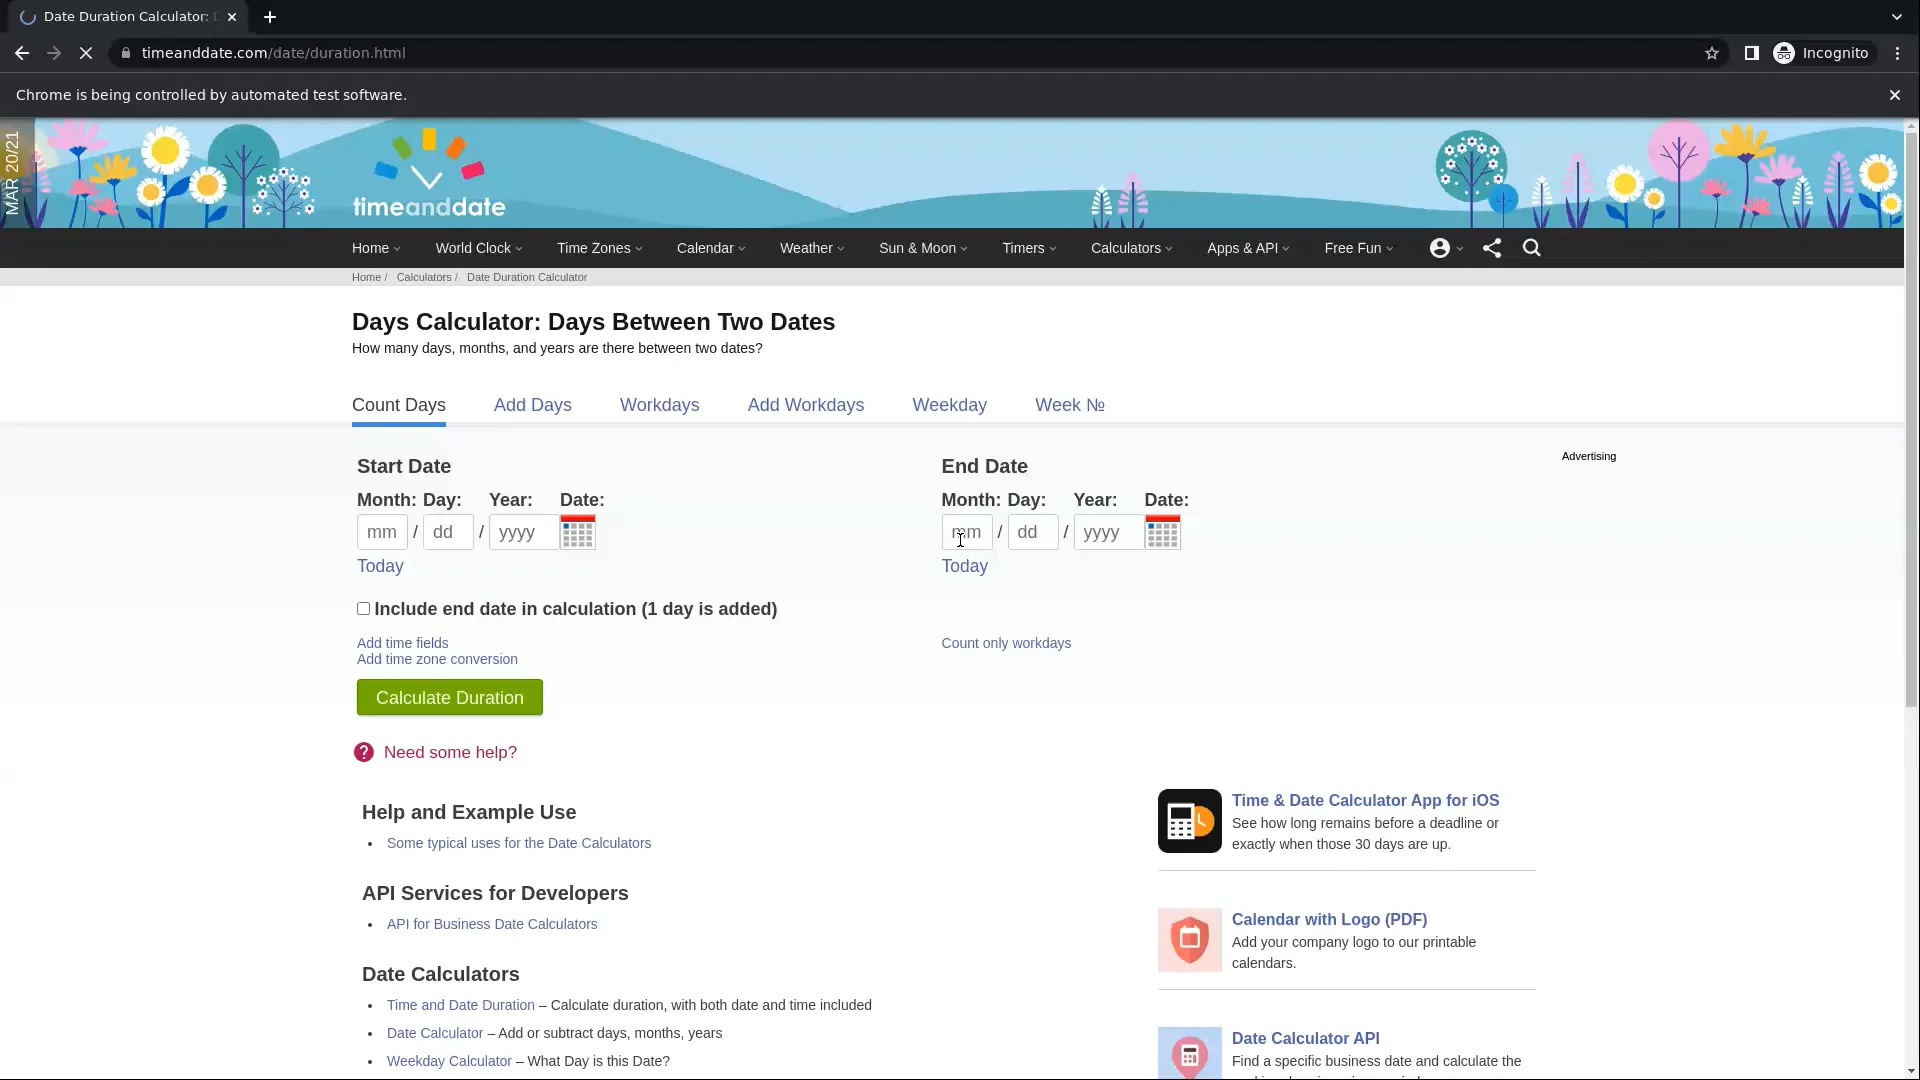Open the account profile icon in nav bar
Image resolution: width=1920 pixels, height=1080 pixels.
(1440, 248)
